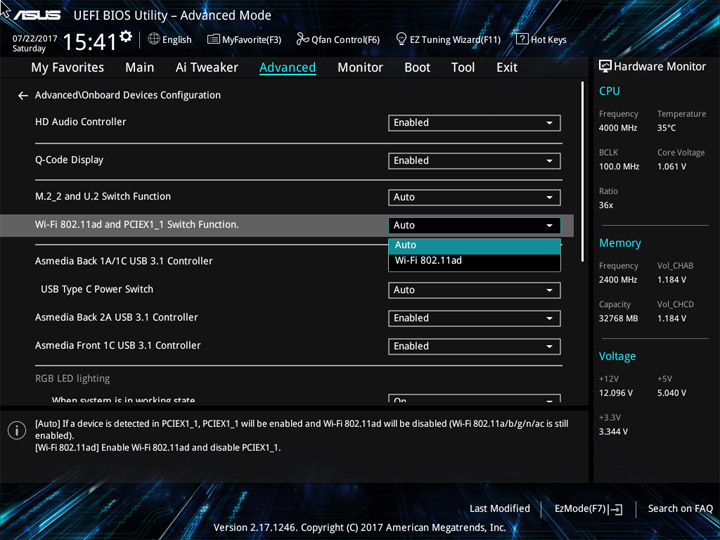Click the EzMode exit arrow icon
Image resolution: width=720 pixels, height=540 pixels.
pos(615,509)
